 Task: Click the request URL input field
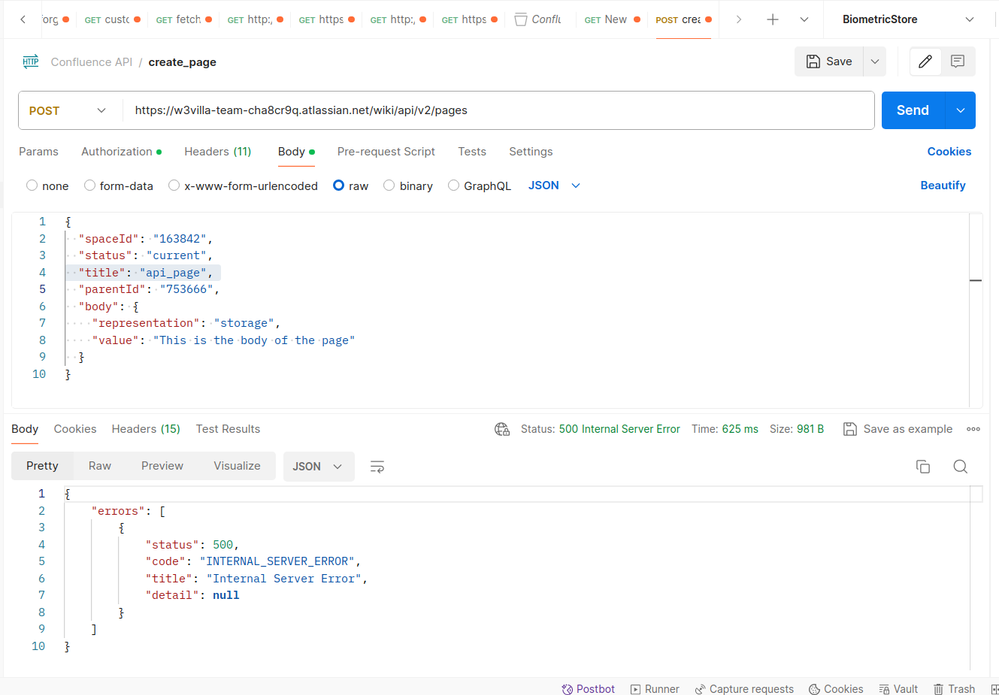(x=497, y=111)
